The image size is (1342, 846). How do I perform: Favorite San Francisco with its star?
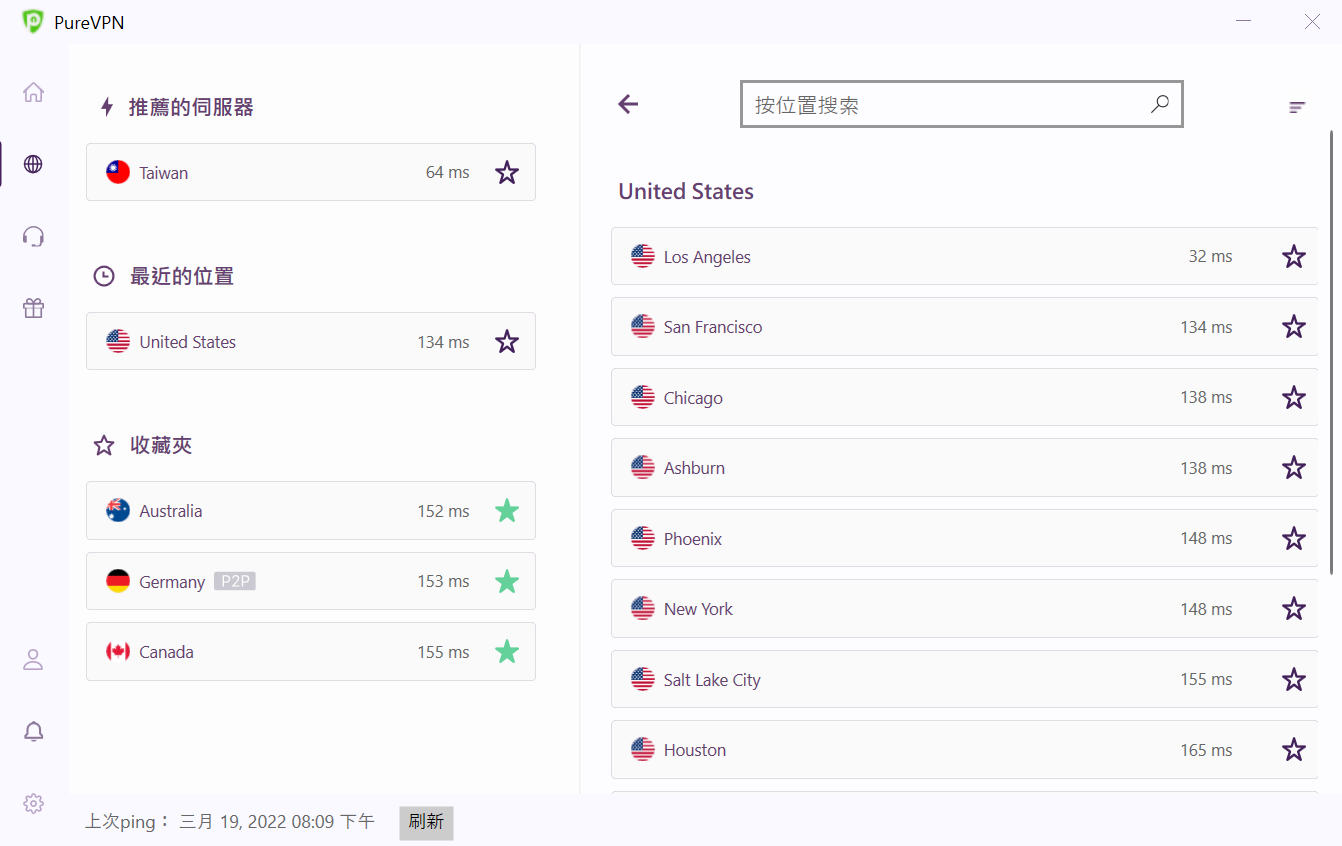pos(1294,327)
